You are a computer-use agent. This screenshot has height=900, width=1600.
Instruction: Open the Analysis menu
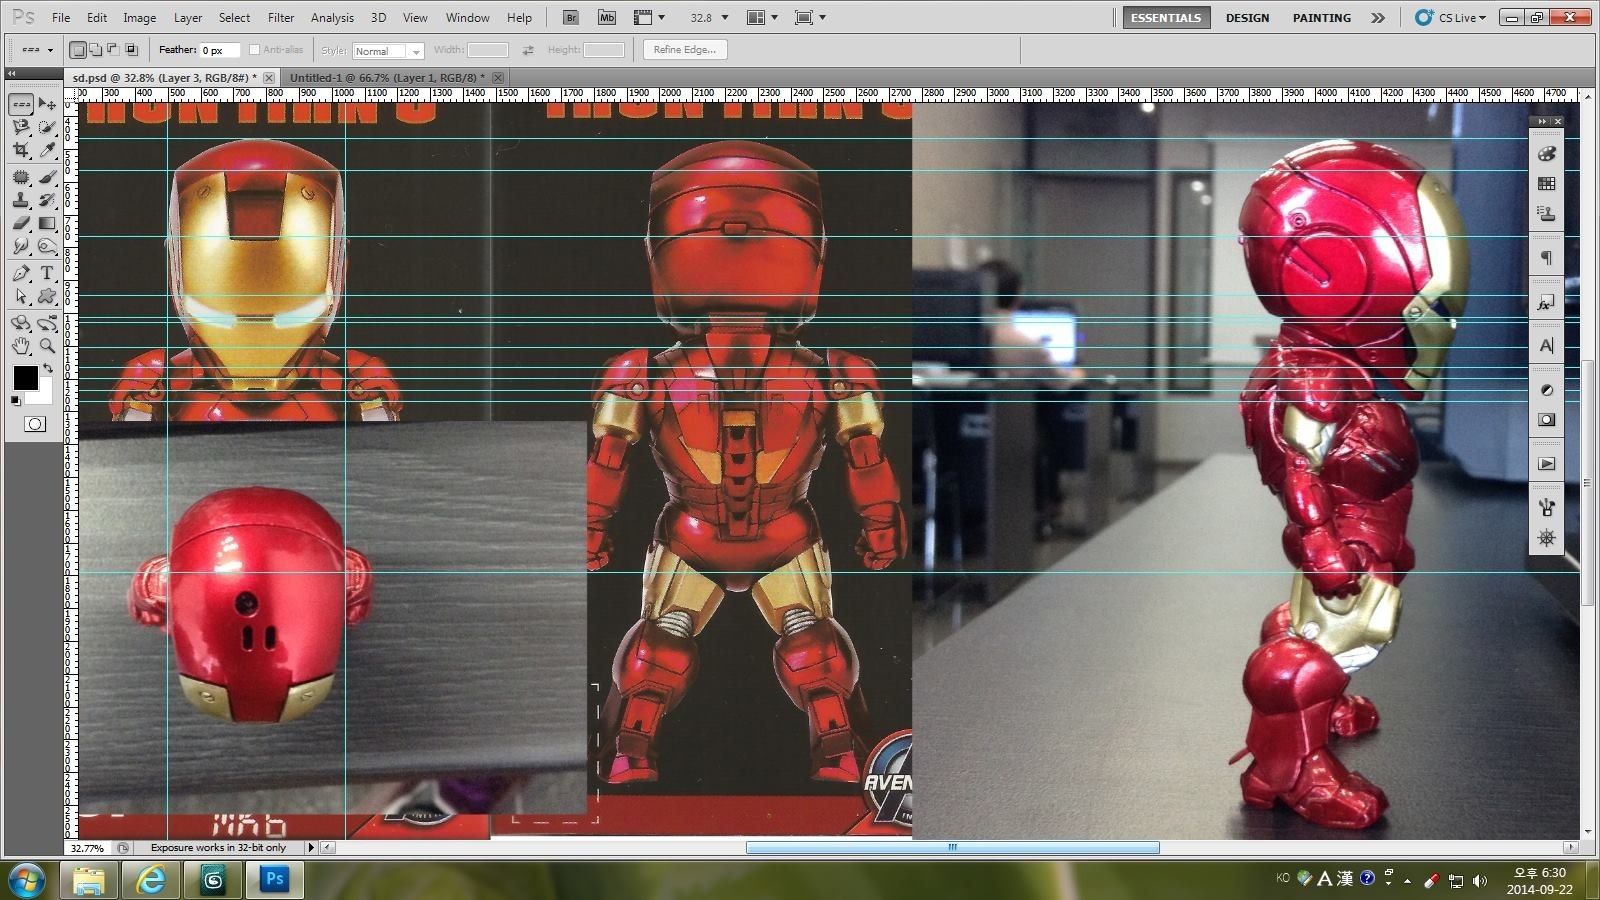pos(332,17)
